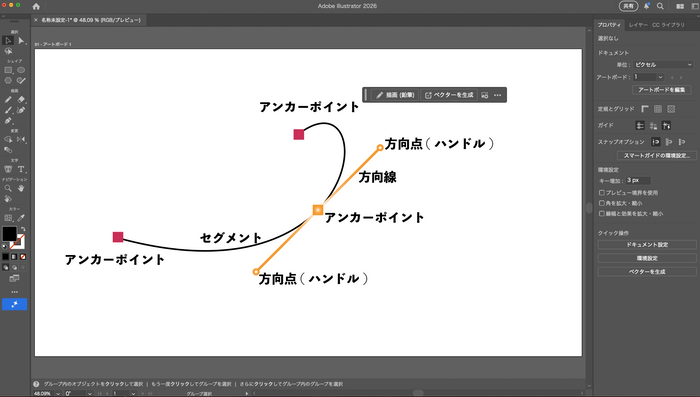Switch to the プロパティ tab
This screenshot has height=397, width=700.
(x=609, y=25)
